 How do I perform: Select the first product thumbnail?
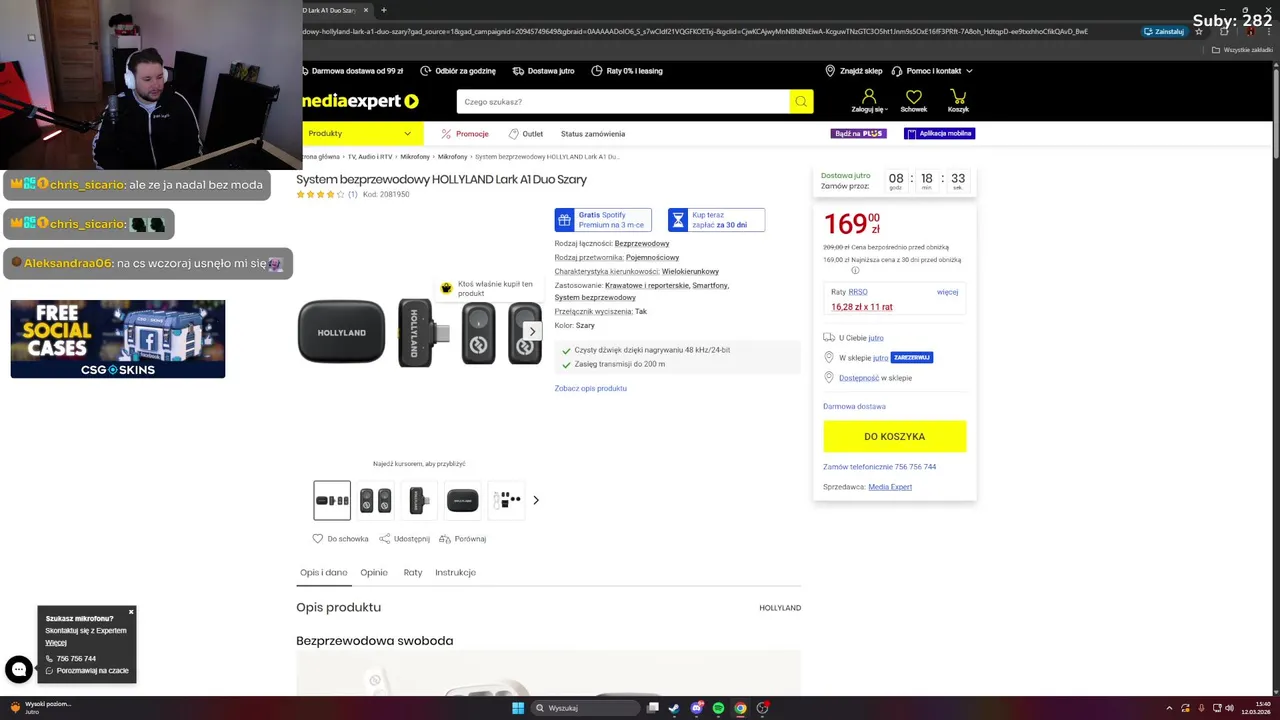pos(332,500)
